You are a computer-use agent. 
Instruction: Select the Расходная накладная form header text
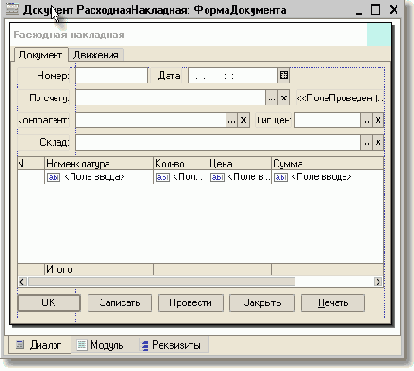(x=69, y=35)
